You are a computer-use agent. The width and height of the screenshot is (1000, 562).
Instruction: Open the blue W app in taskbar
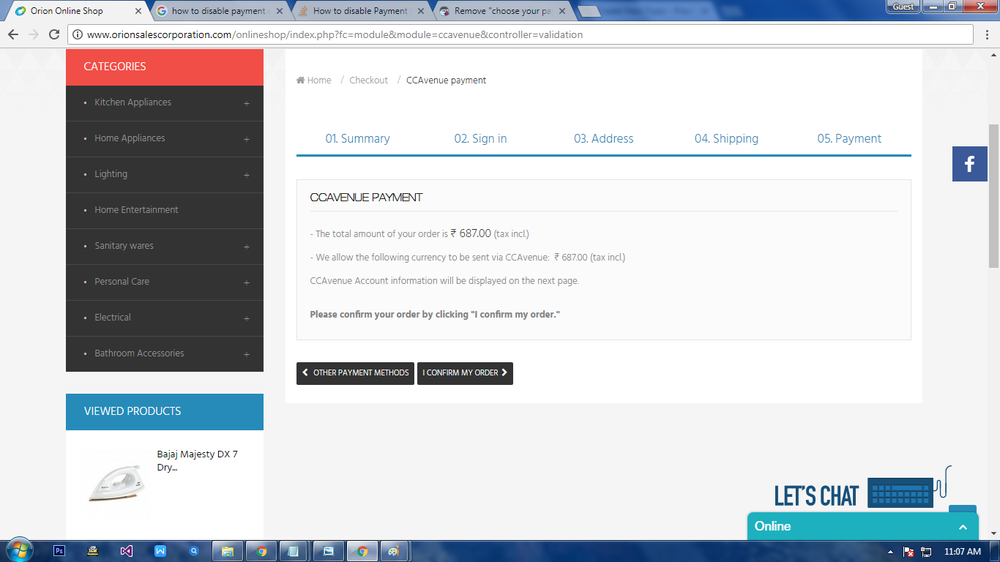pos(160,551)
